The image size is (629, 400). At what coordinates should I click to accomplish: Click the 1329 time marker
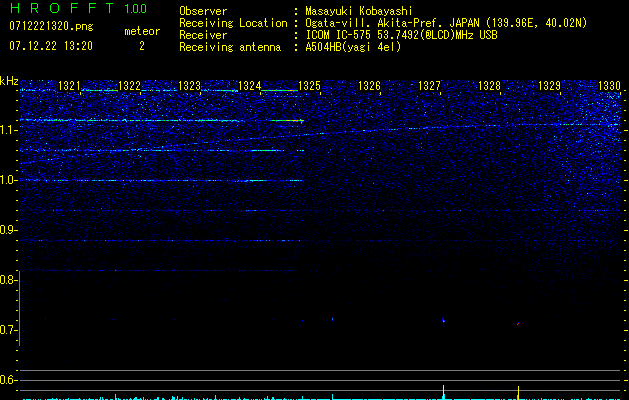coord(549,85)
